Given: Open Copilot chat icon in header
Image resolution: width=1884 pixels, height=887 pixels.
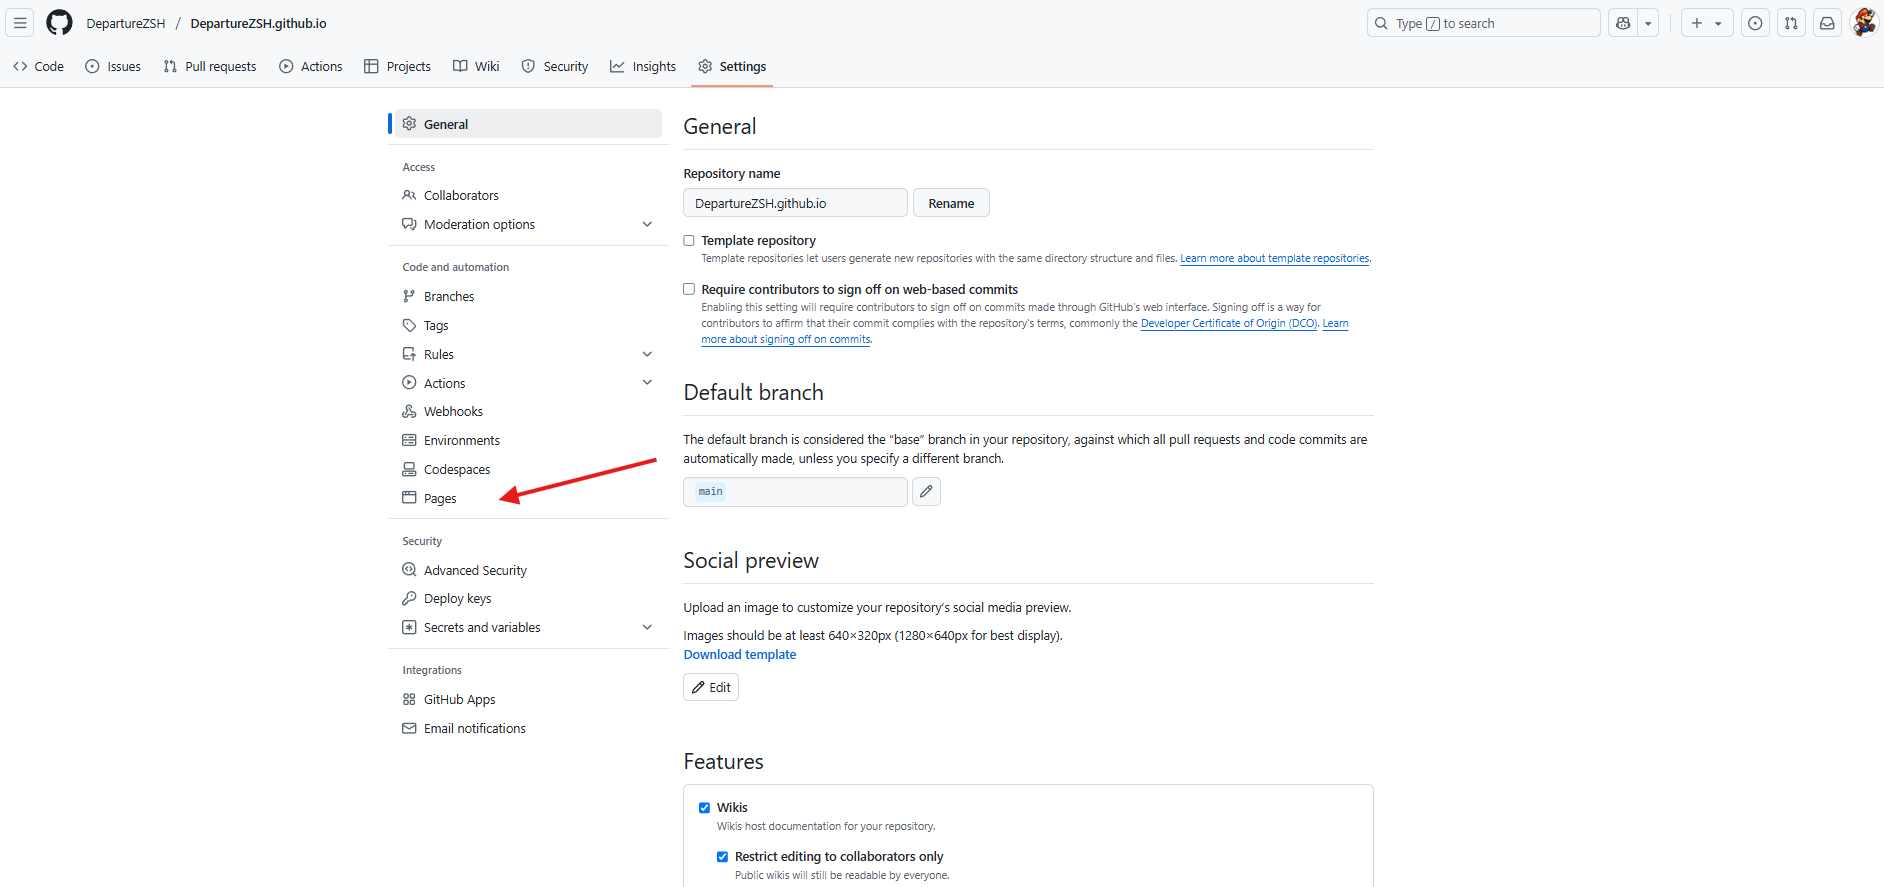Looking at the screenshot, I should [x=1623, y=23].
